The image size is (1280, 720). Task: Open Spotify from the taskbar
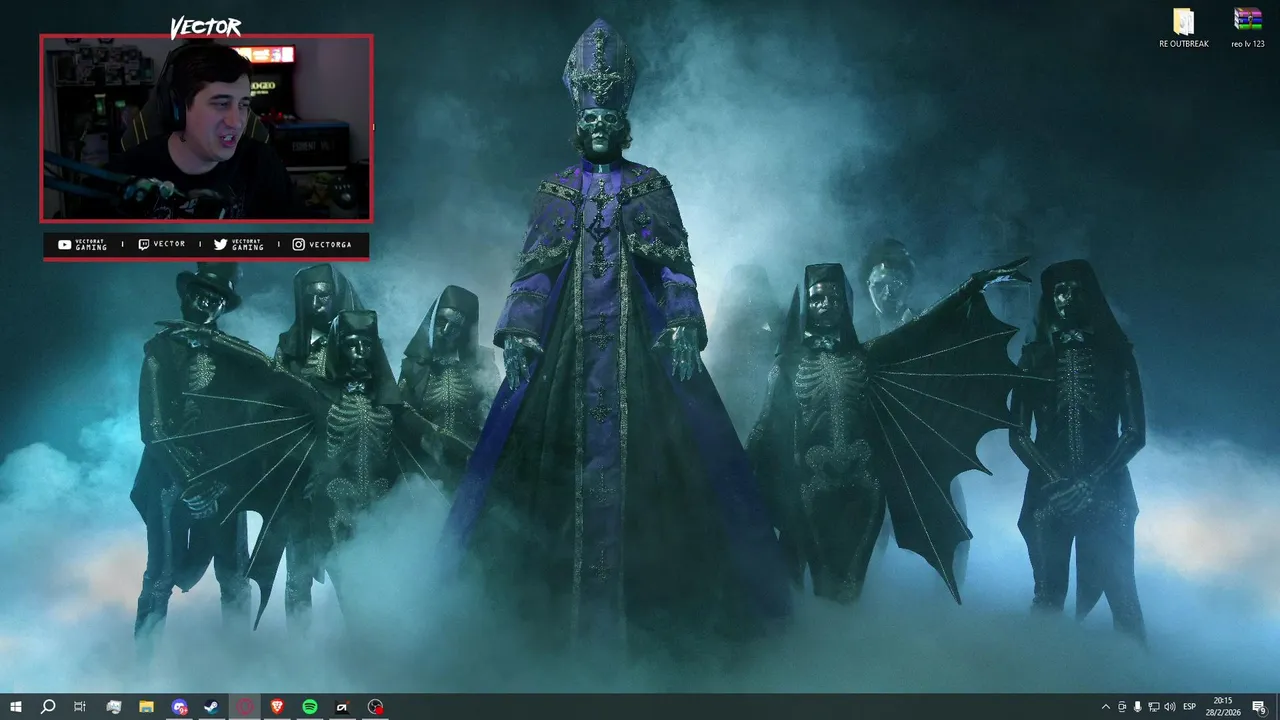coord(310,707)
